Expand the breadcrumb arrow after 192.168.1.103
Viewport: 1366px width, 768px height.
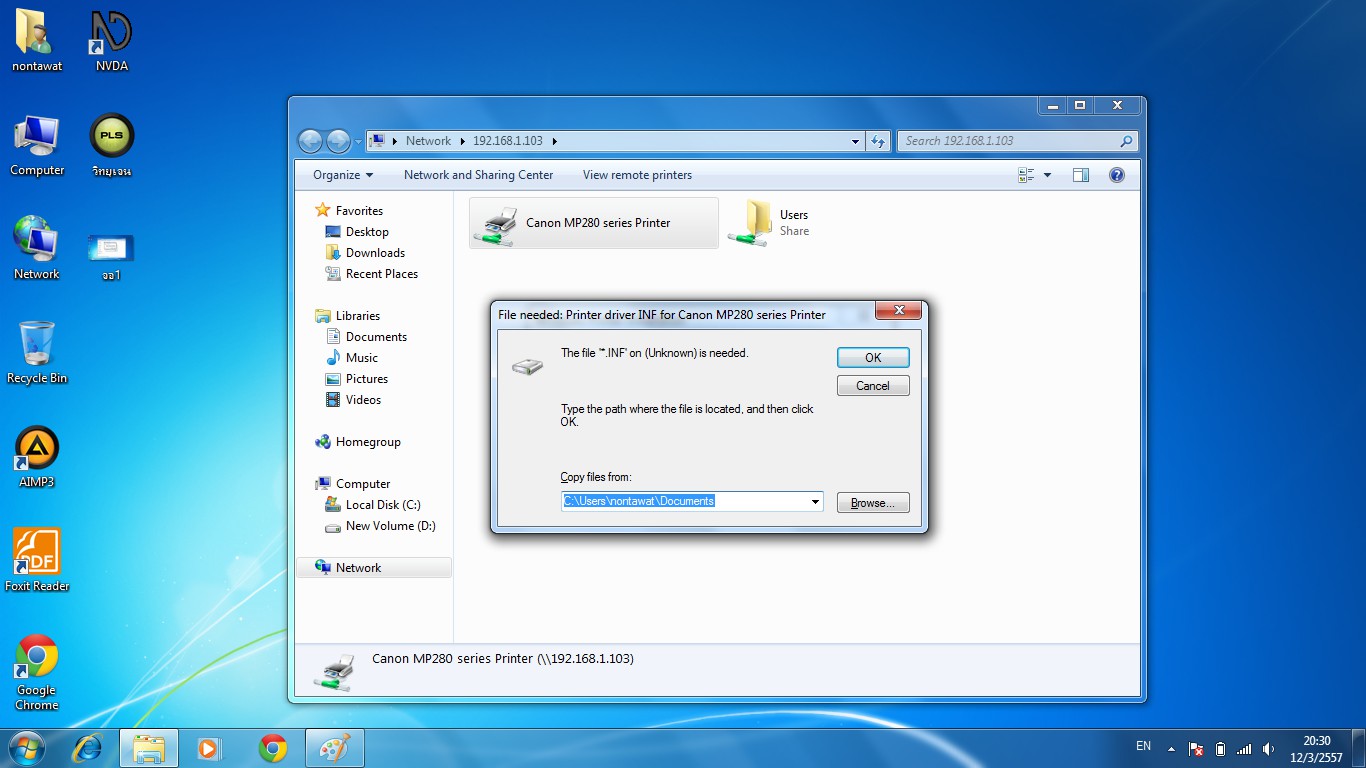tap(555, 141)
